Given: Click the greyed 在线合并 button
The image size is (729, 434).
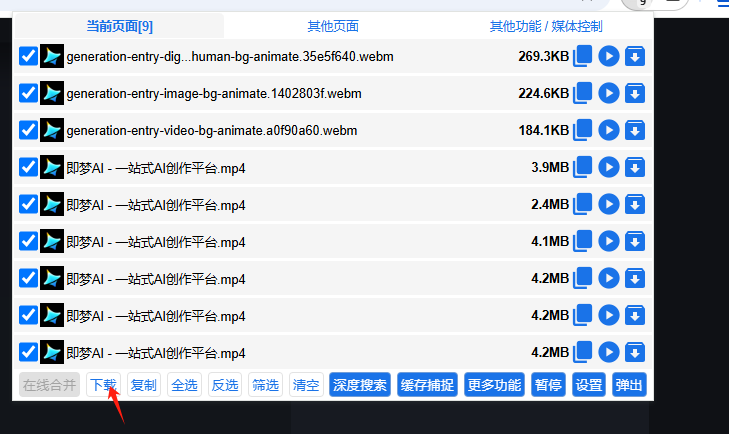Looking at the screenshot, I should coord(49,385).
